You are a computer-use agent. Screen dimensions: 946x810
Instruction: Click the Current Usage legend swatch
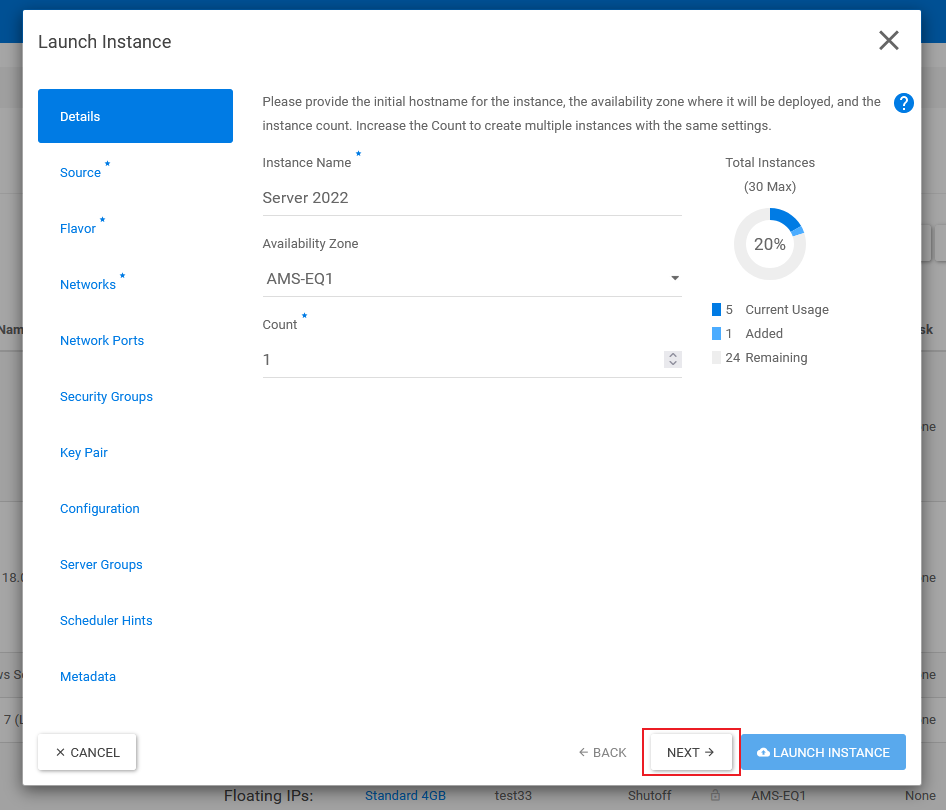coord(716,309)
